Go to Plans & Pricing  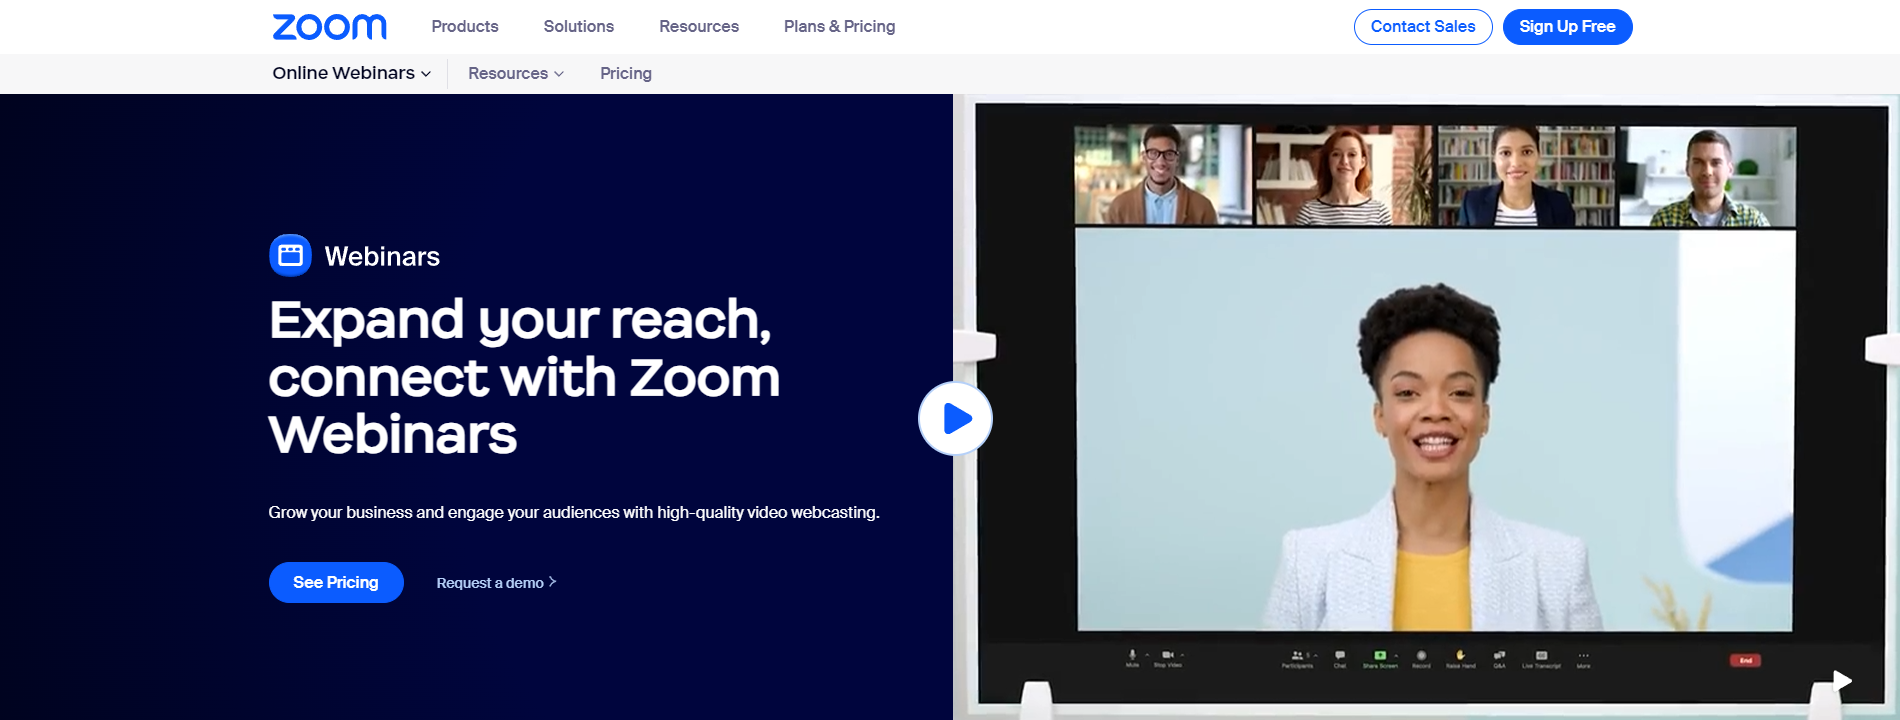839,27
